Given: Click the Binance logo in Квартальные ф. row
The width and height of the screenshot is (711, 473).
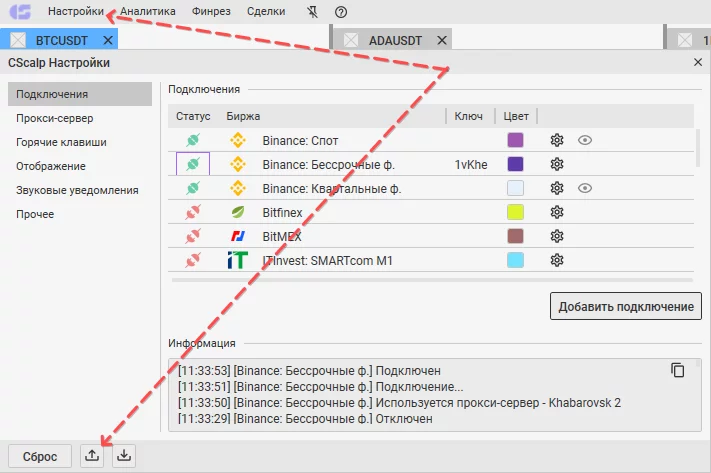Looking at the screenshot, I should pyautogui.click(x=238, y=188).
